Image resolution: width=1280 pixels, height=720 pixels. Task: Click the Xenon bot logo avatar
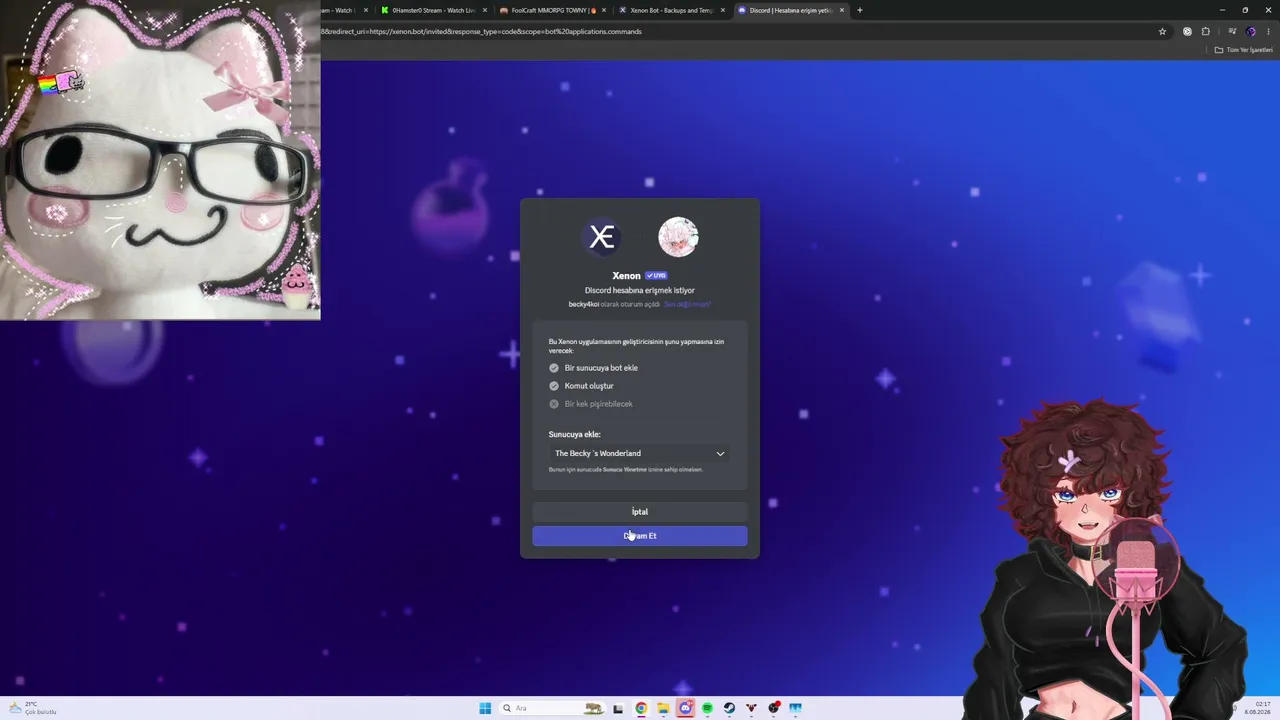coord(601,237)
